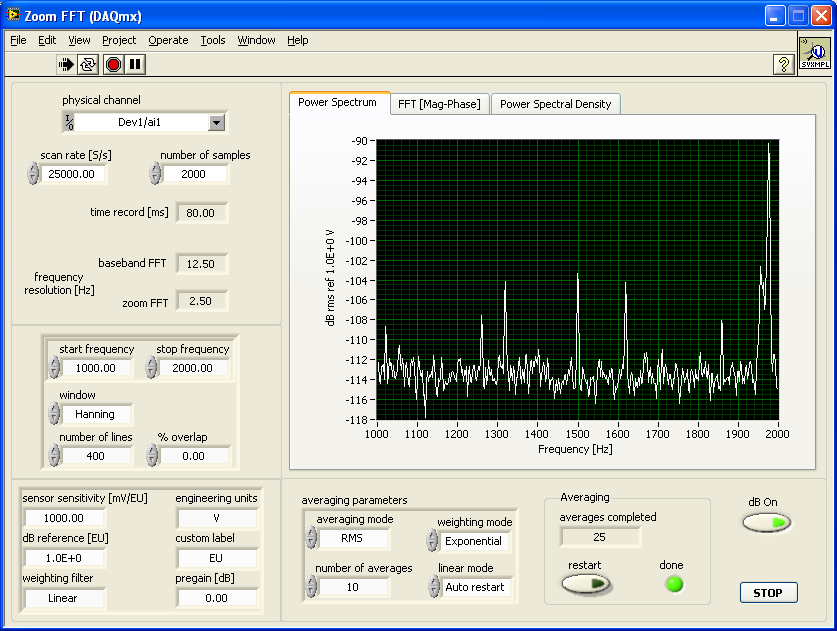Click the Pause toolbar icon
Viewport: 837px width, 631px height.
135,64
